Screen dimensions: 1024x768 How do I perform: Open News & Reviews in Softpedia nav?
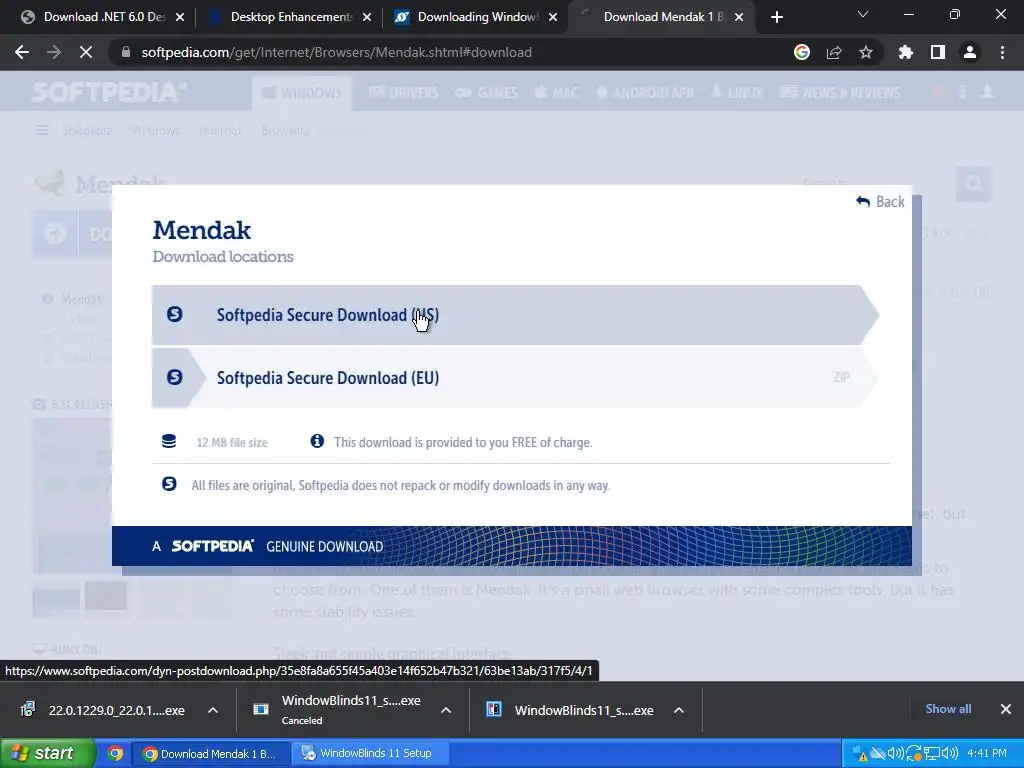pos(840,93)
